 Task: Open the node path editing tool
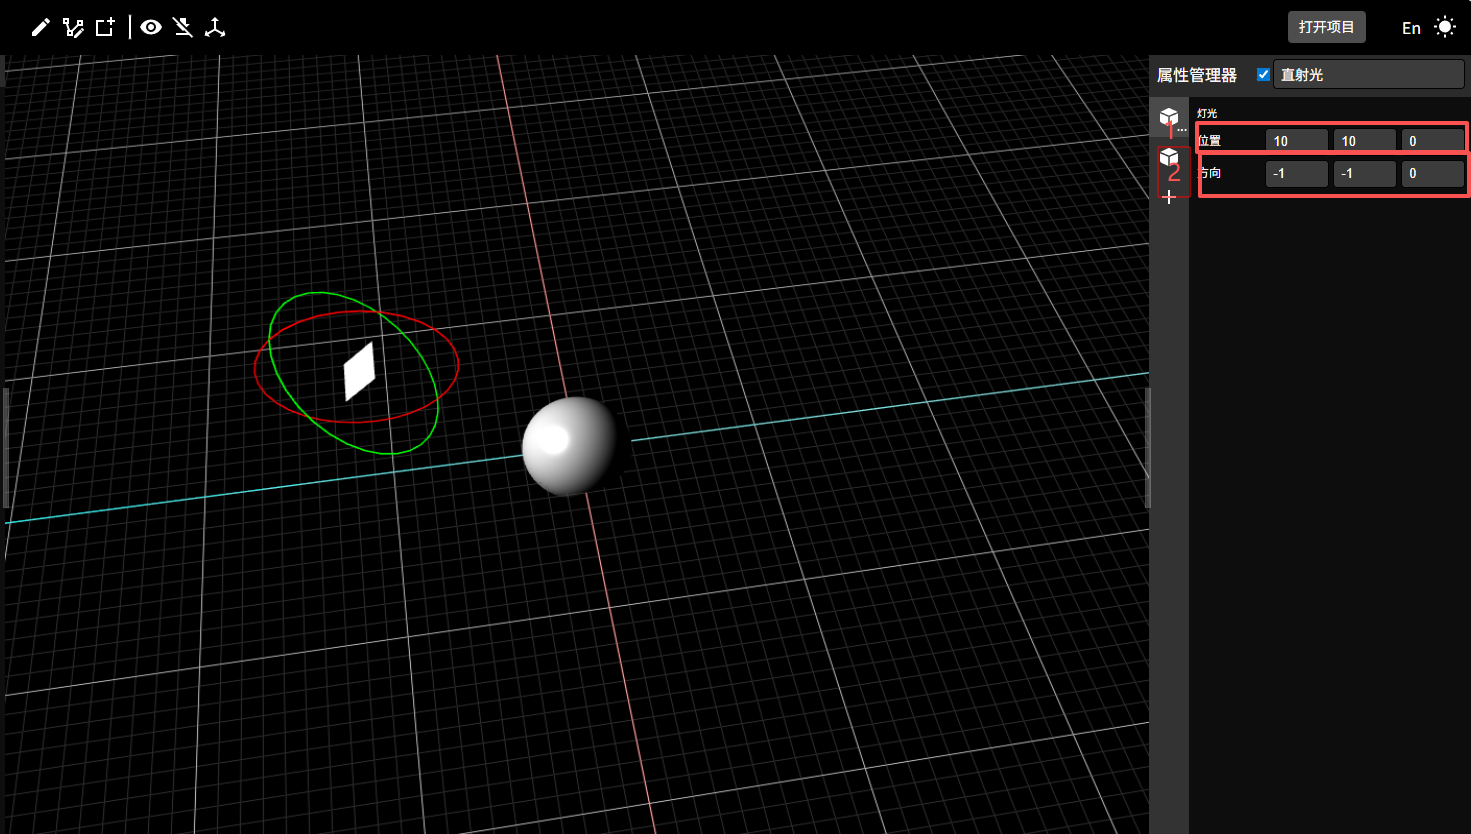tap(73, 27)
